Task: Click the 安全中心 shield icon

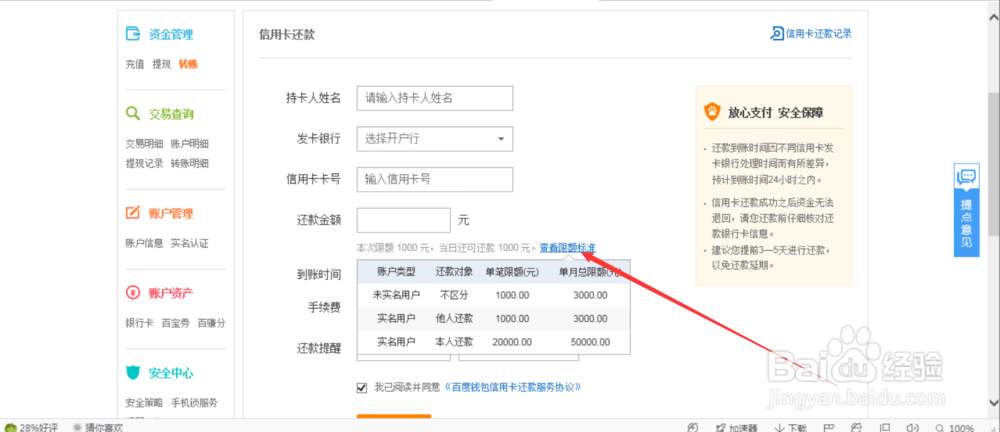Action: point(133,372)
